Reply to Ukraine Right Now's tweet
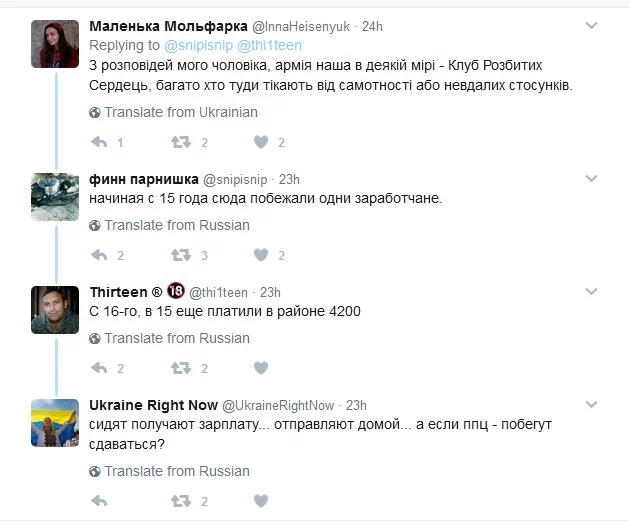The image size is (629, 526). point(98,500)
